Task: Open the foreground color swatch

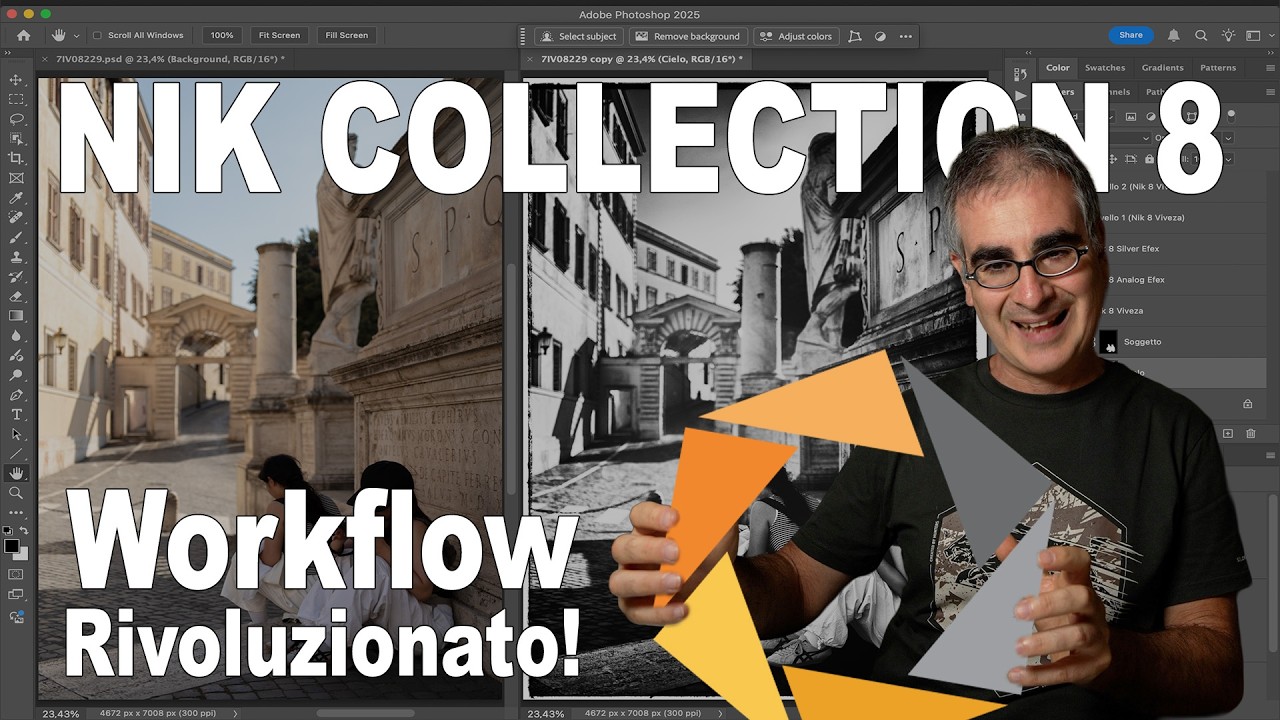Action: point(12,546)
